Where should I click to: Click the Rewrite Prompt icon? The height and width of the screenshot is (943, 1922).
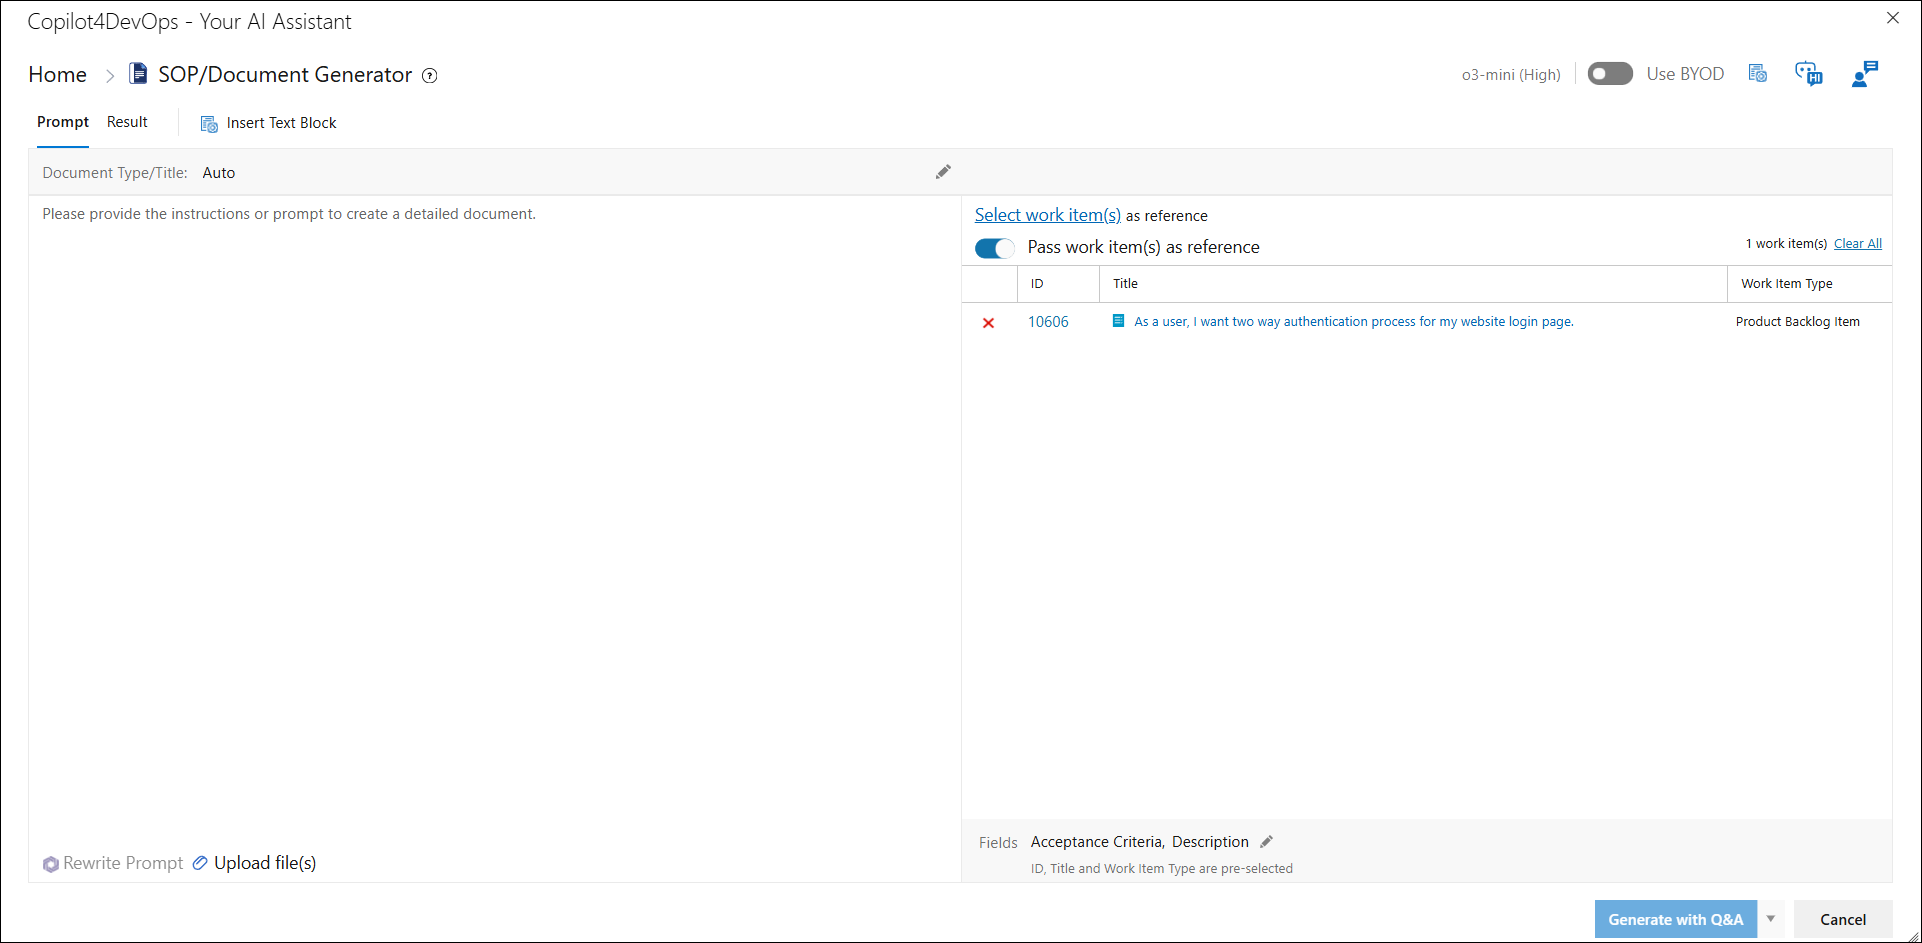click(51, 864)
